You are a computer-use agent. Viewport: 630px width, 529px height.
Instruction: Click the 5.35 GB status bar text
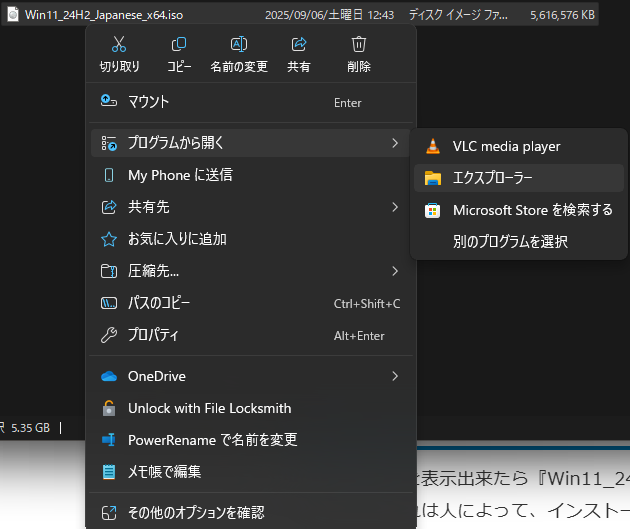coord(31,428)
